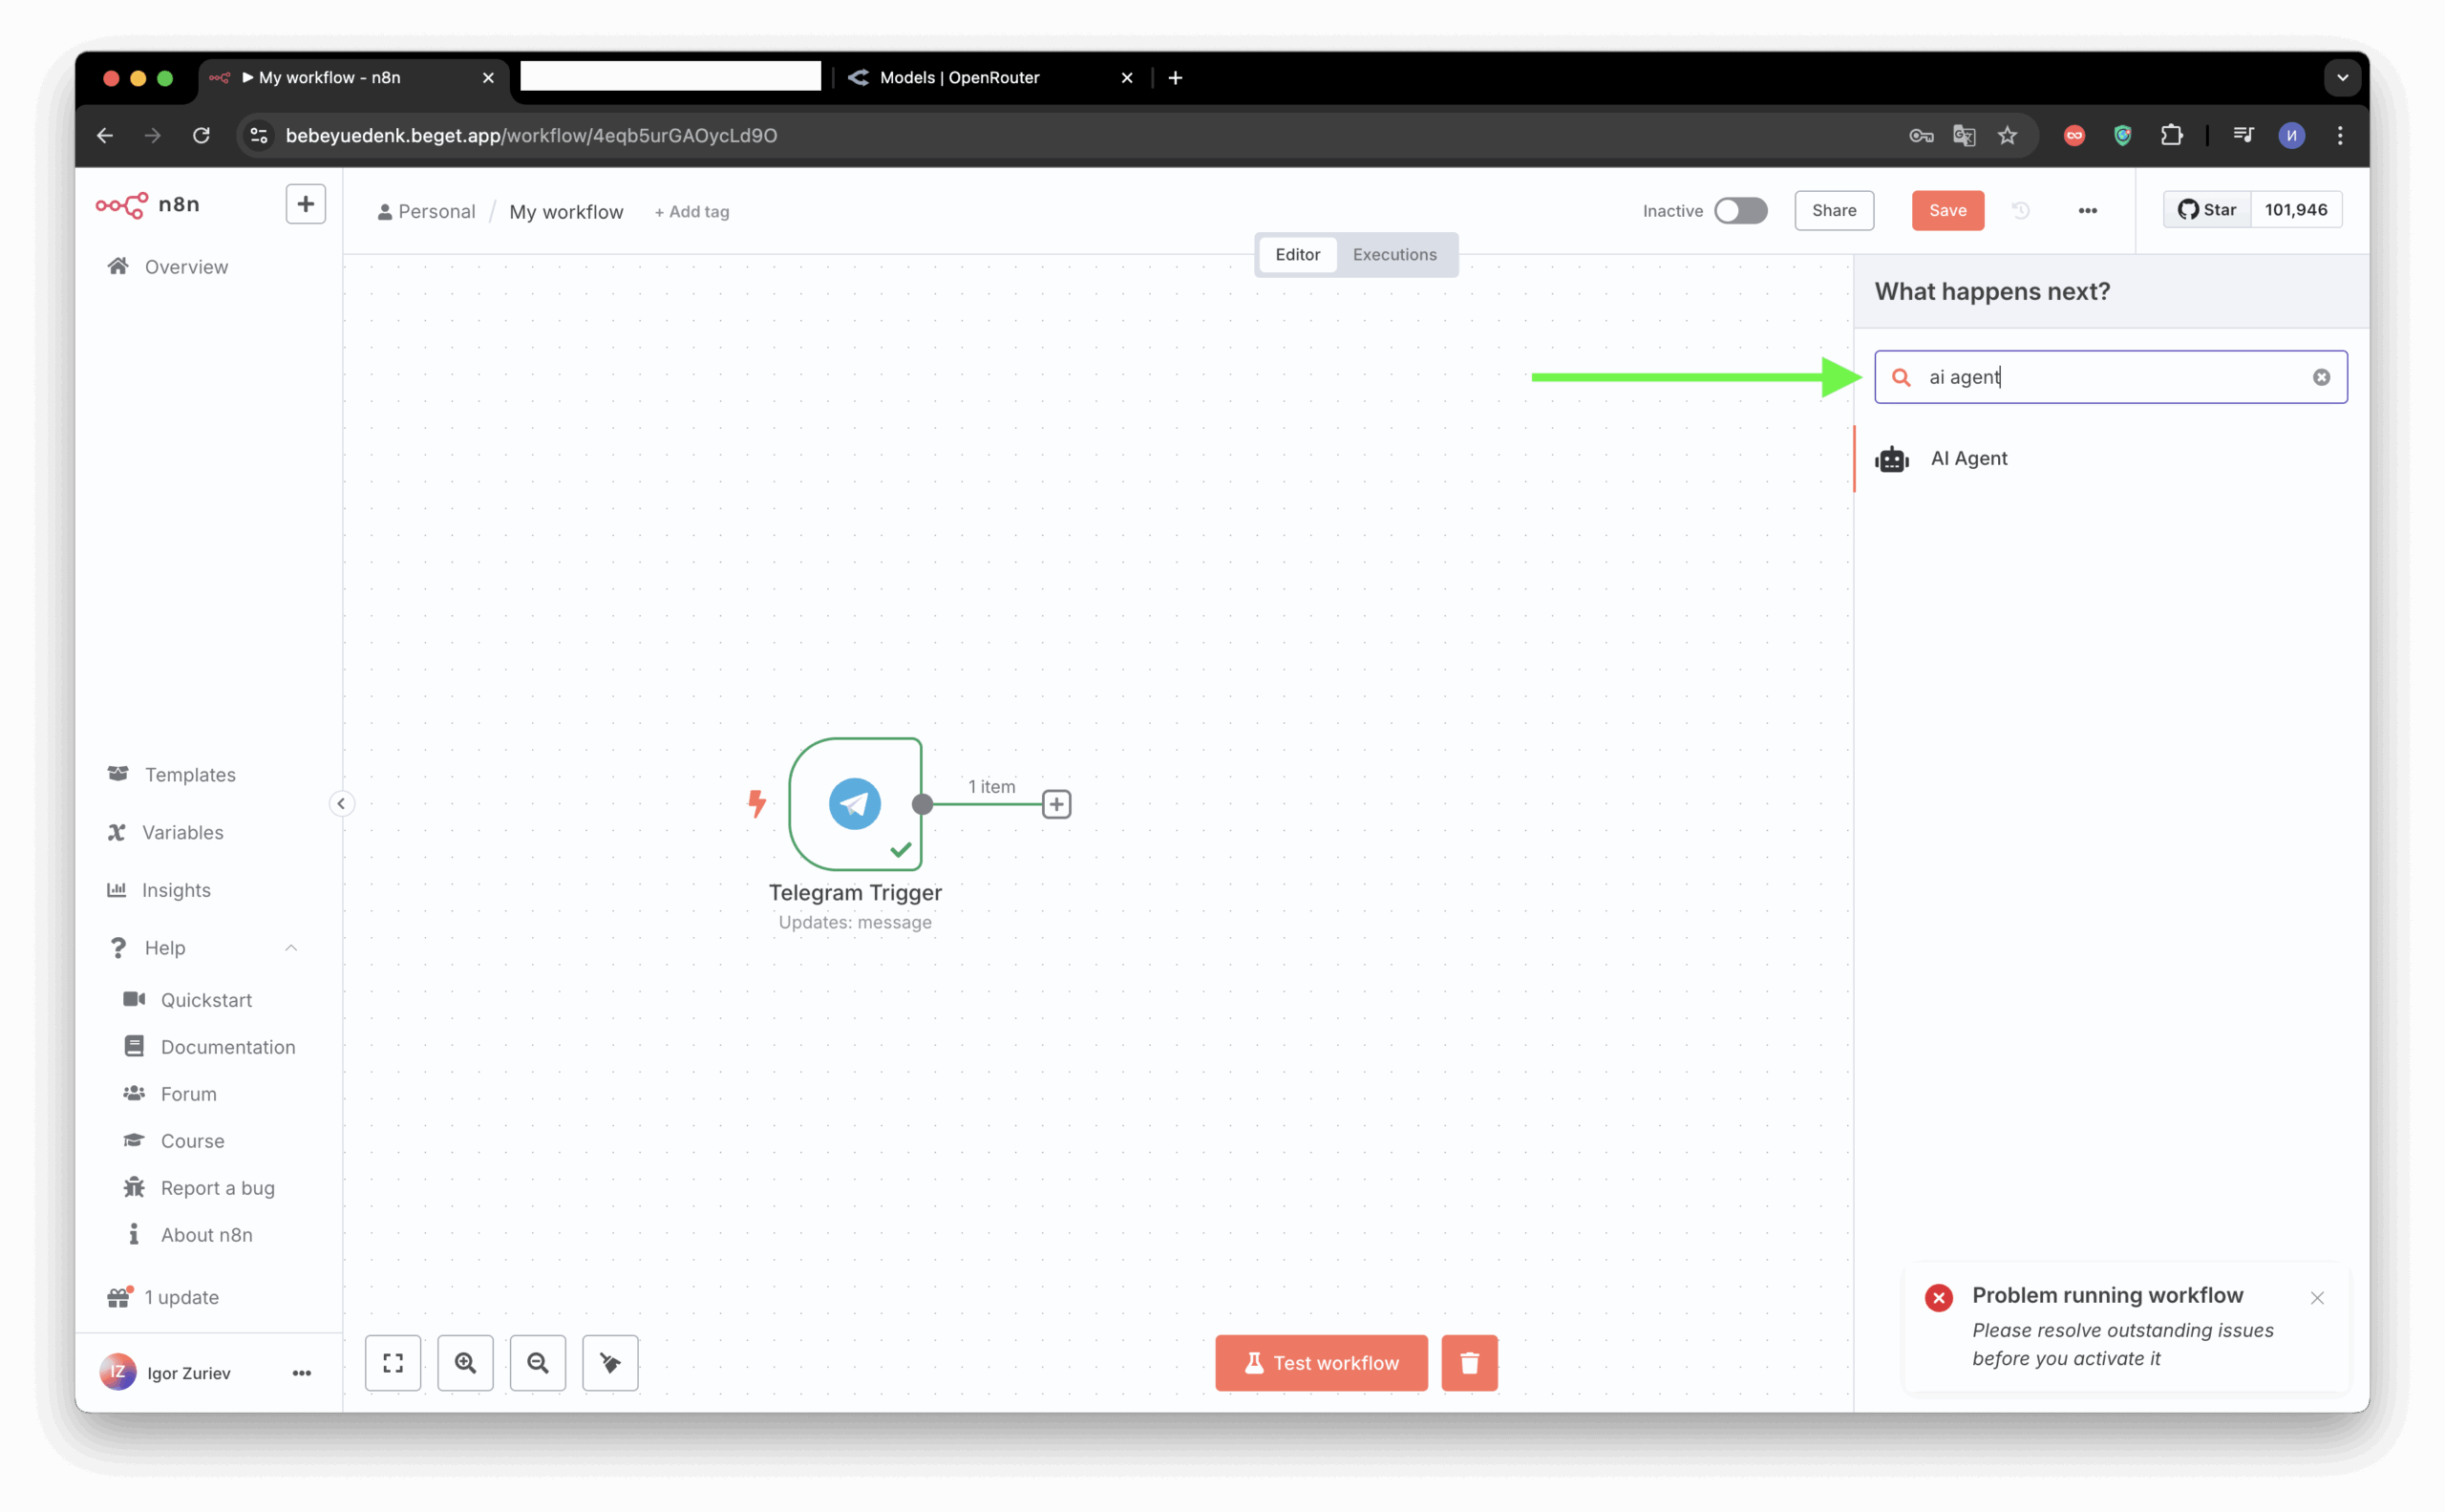Viewport: 2445px width, 1512px height.
Task: Toggle the workflow Inactive switch
Action: 1740,211
